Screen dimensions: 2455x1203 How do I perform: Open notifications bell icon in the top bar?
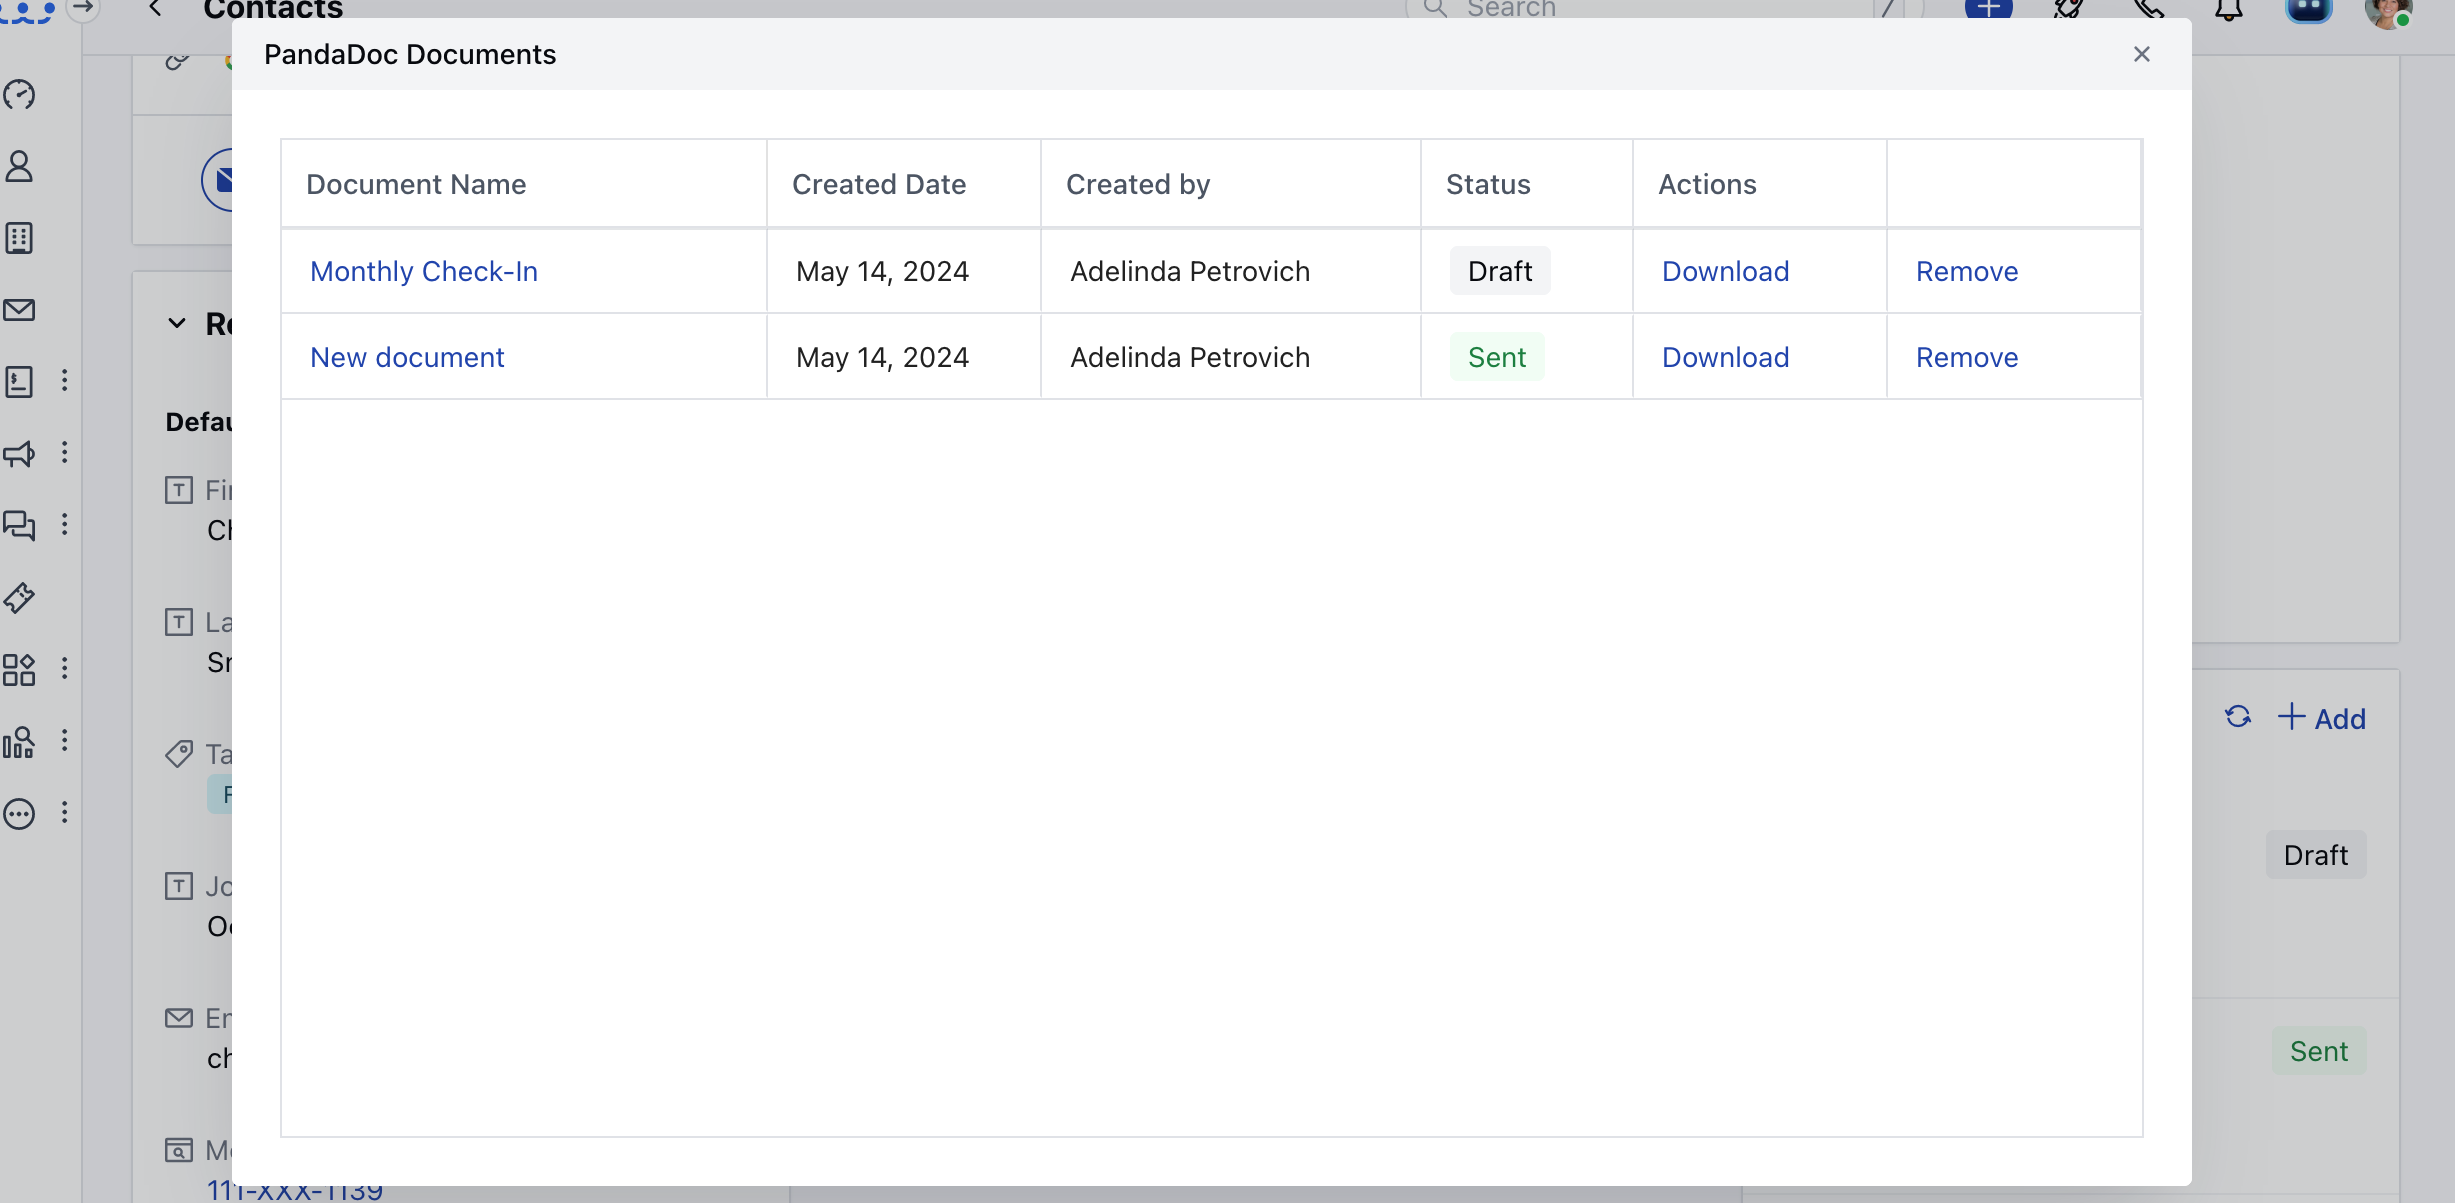coord(2229,10)
